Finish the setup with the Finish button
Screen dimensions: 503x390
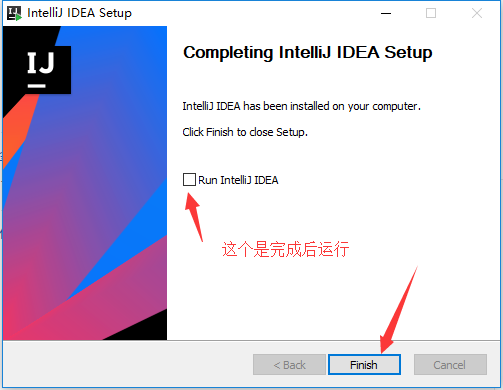364,365
